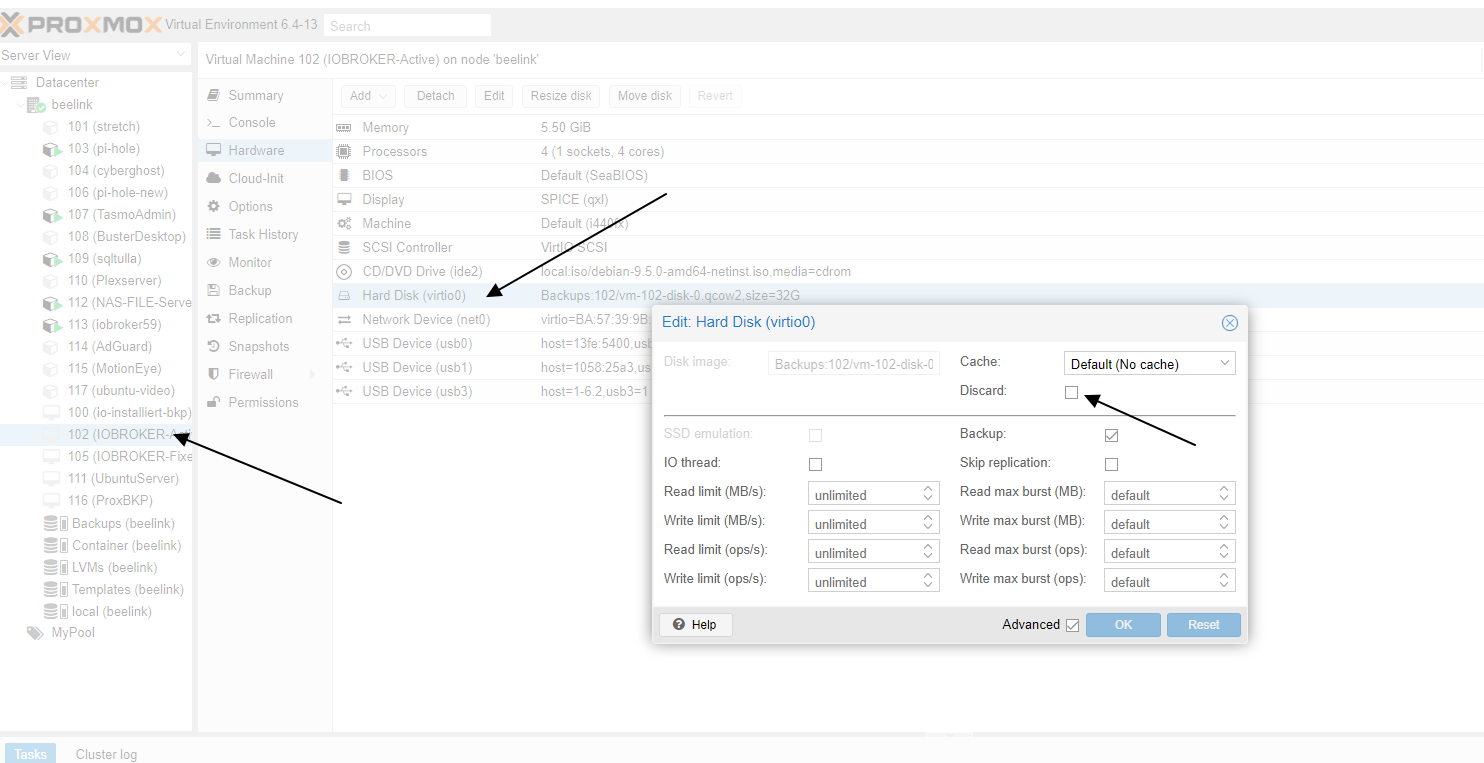Click the Snapshots history icon
1484x763 pixels.
(213, 346)
